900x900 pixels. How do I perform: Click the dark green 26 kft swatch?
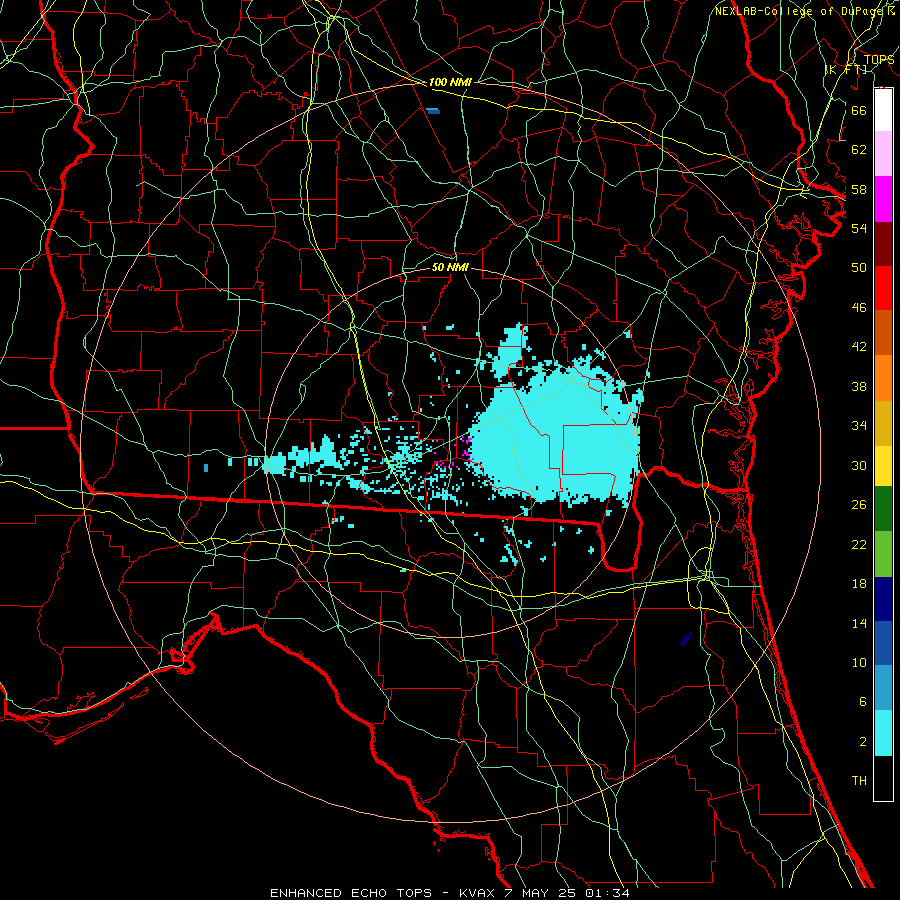pyautogui.click(x=883, y=509)
